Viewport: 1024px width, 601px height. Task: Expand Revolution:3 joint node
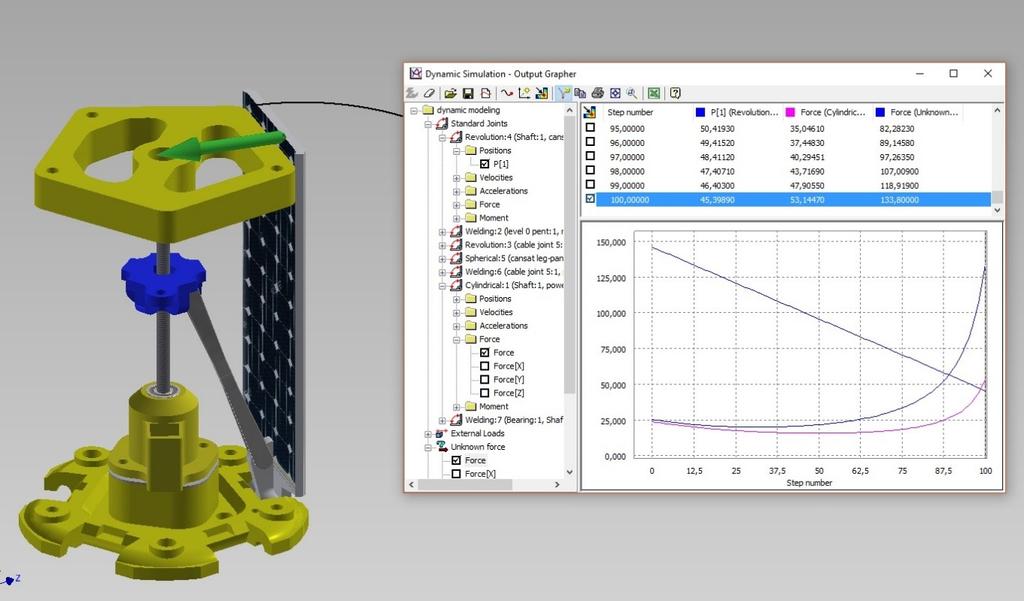pos(443,245)
